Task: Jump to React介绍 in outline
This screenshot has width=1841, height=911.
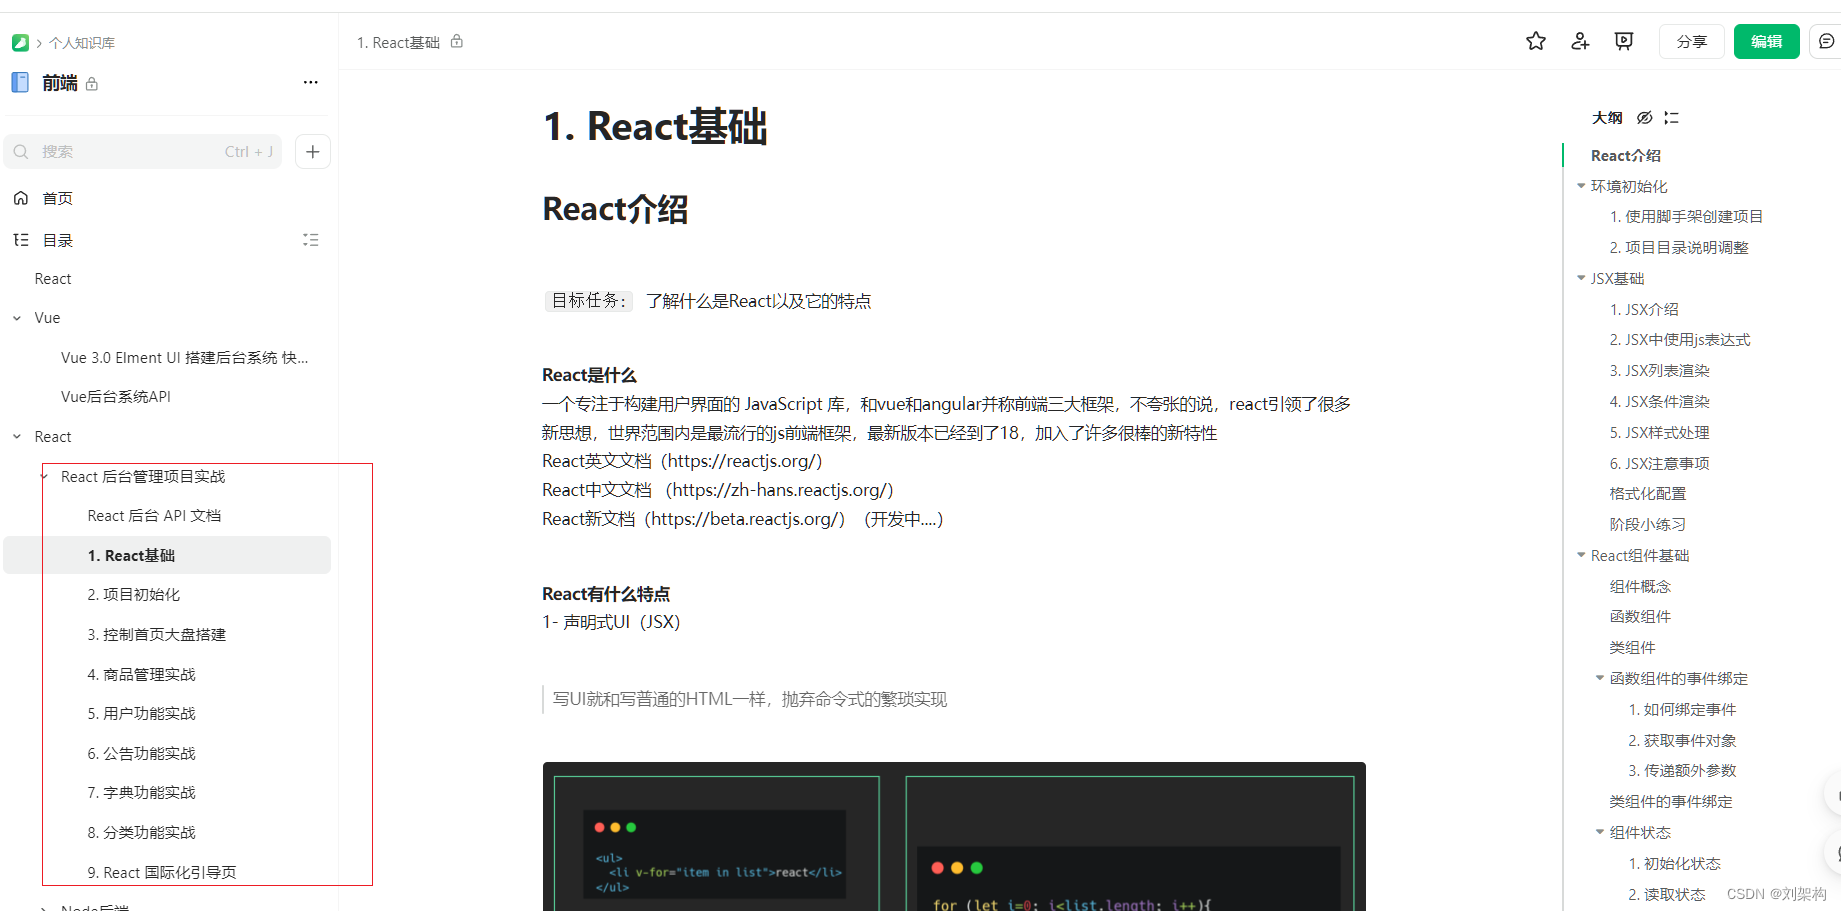Action: (1626, 156)
